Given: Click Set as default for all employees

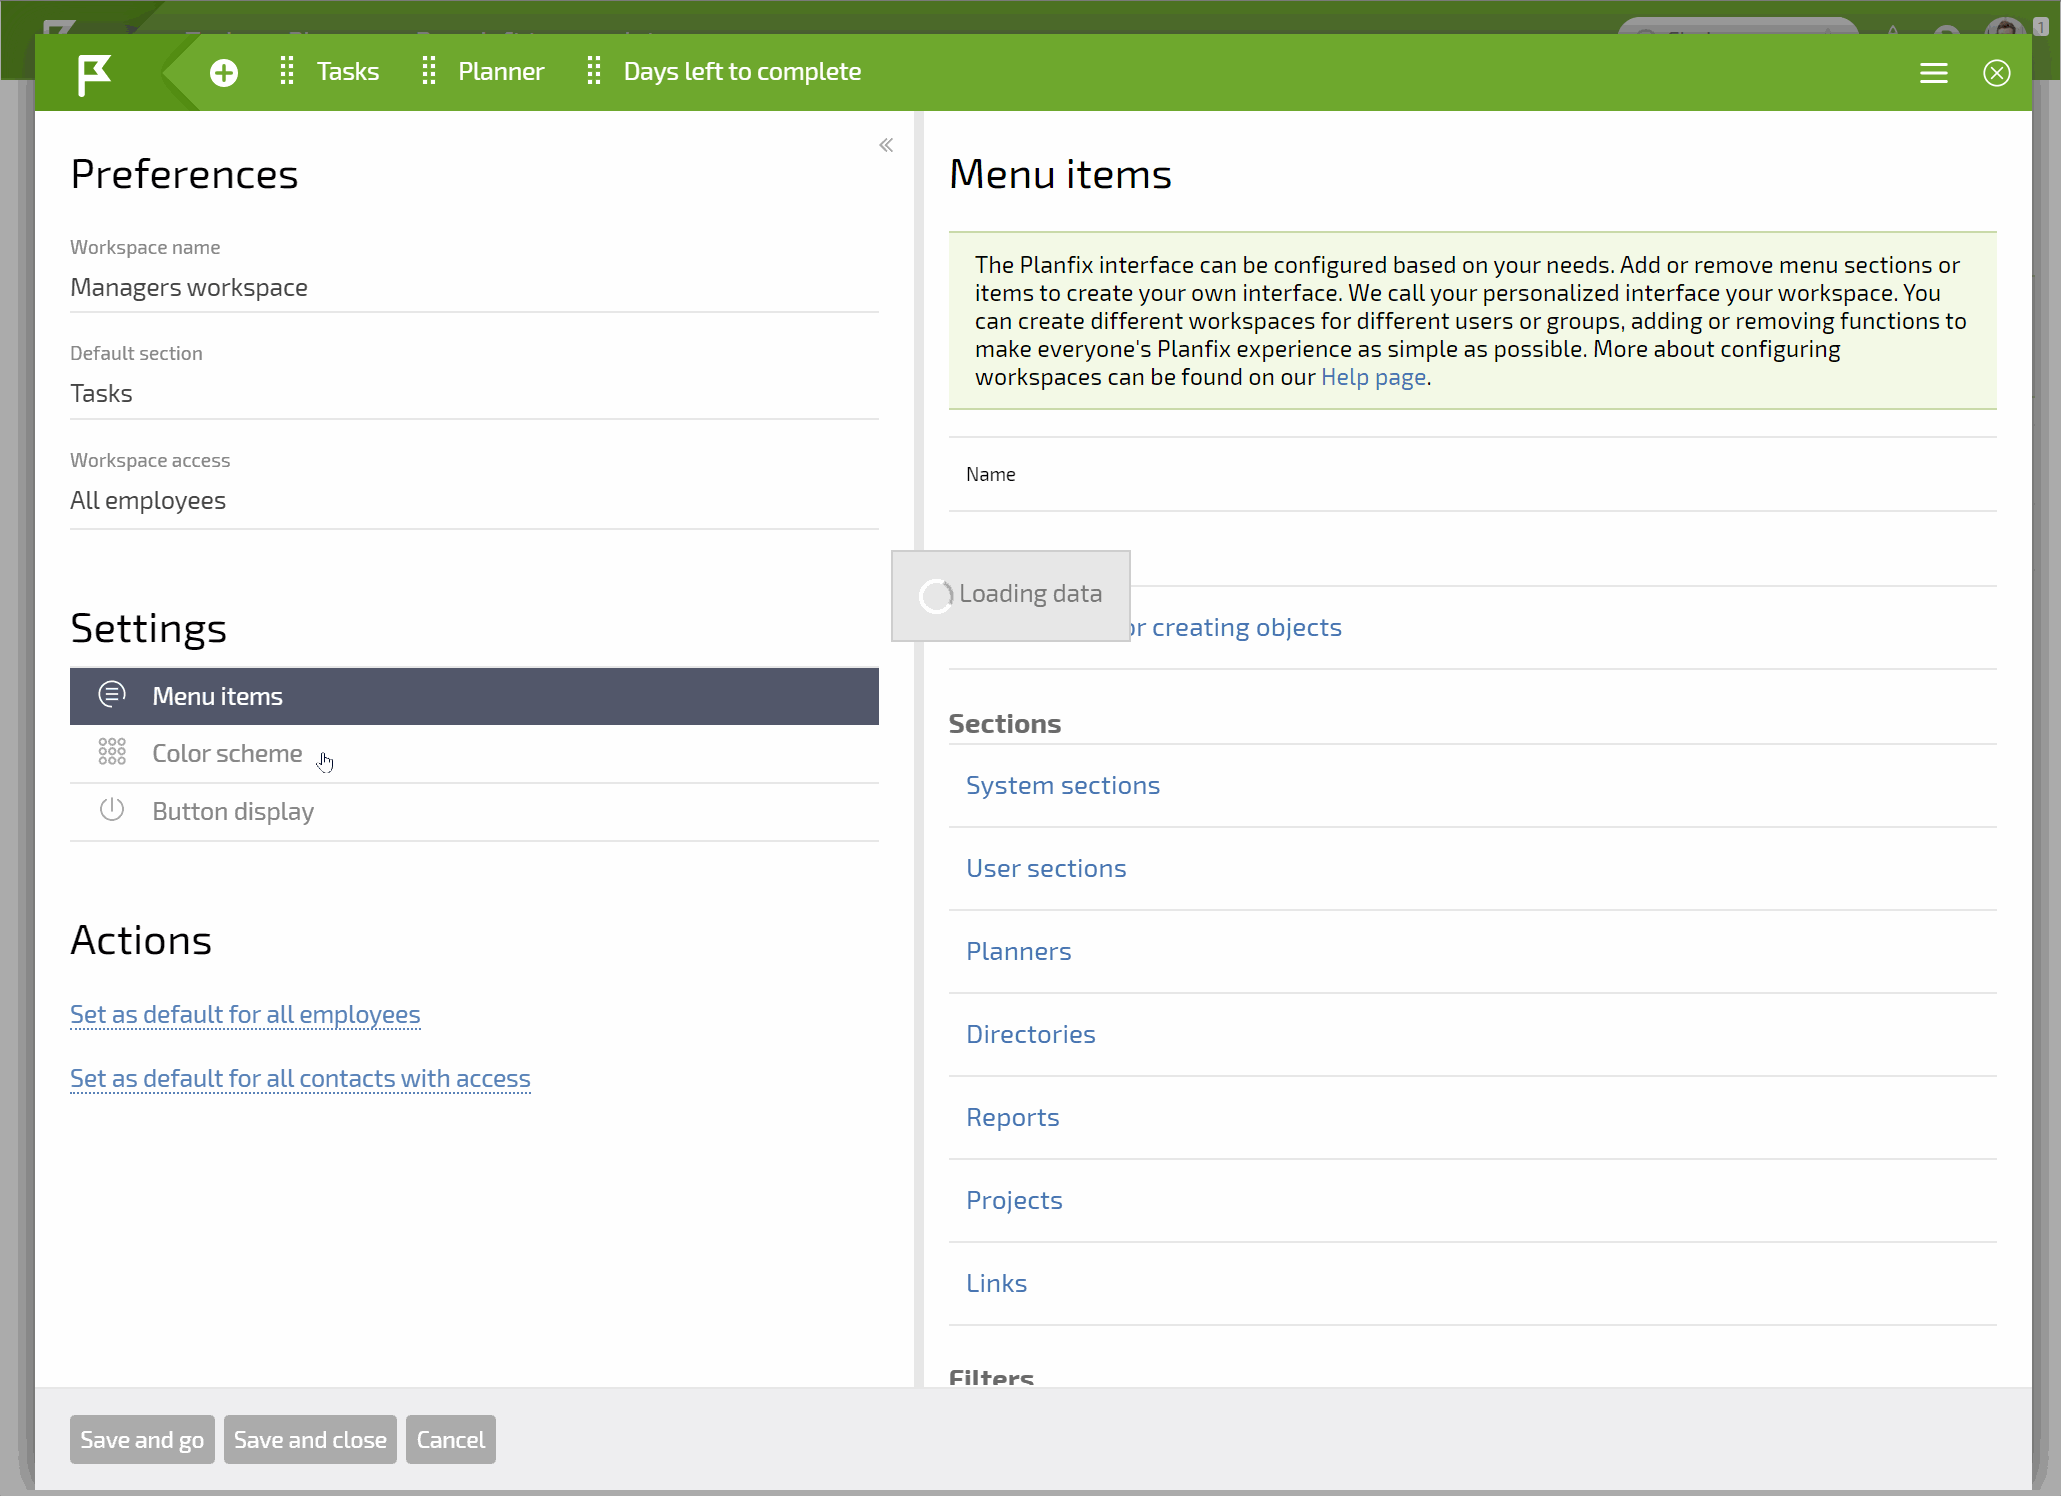Looking at the screenshot, I should point(245,1013).
